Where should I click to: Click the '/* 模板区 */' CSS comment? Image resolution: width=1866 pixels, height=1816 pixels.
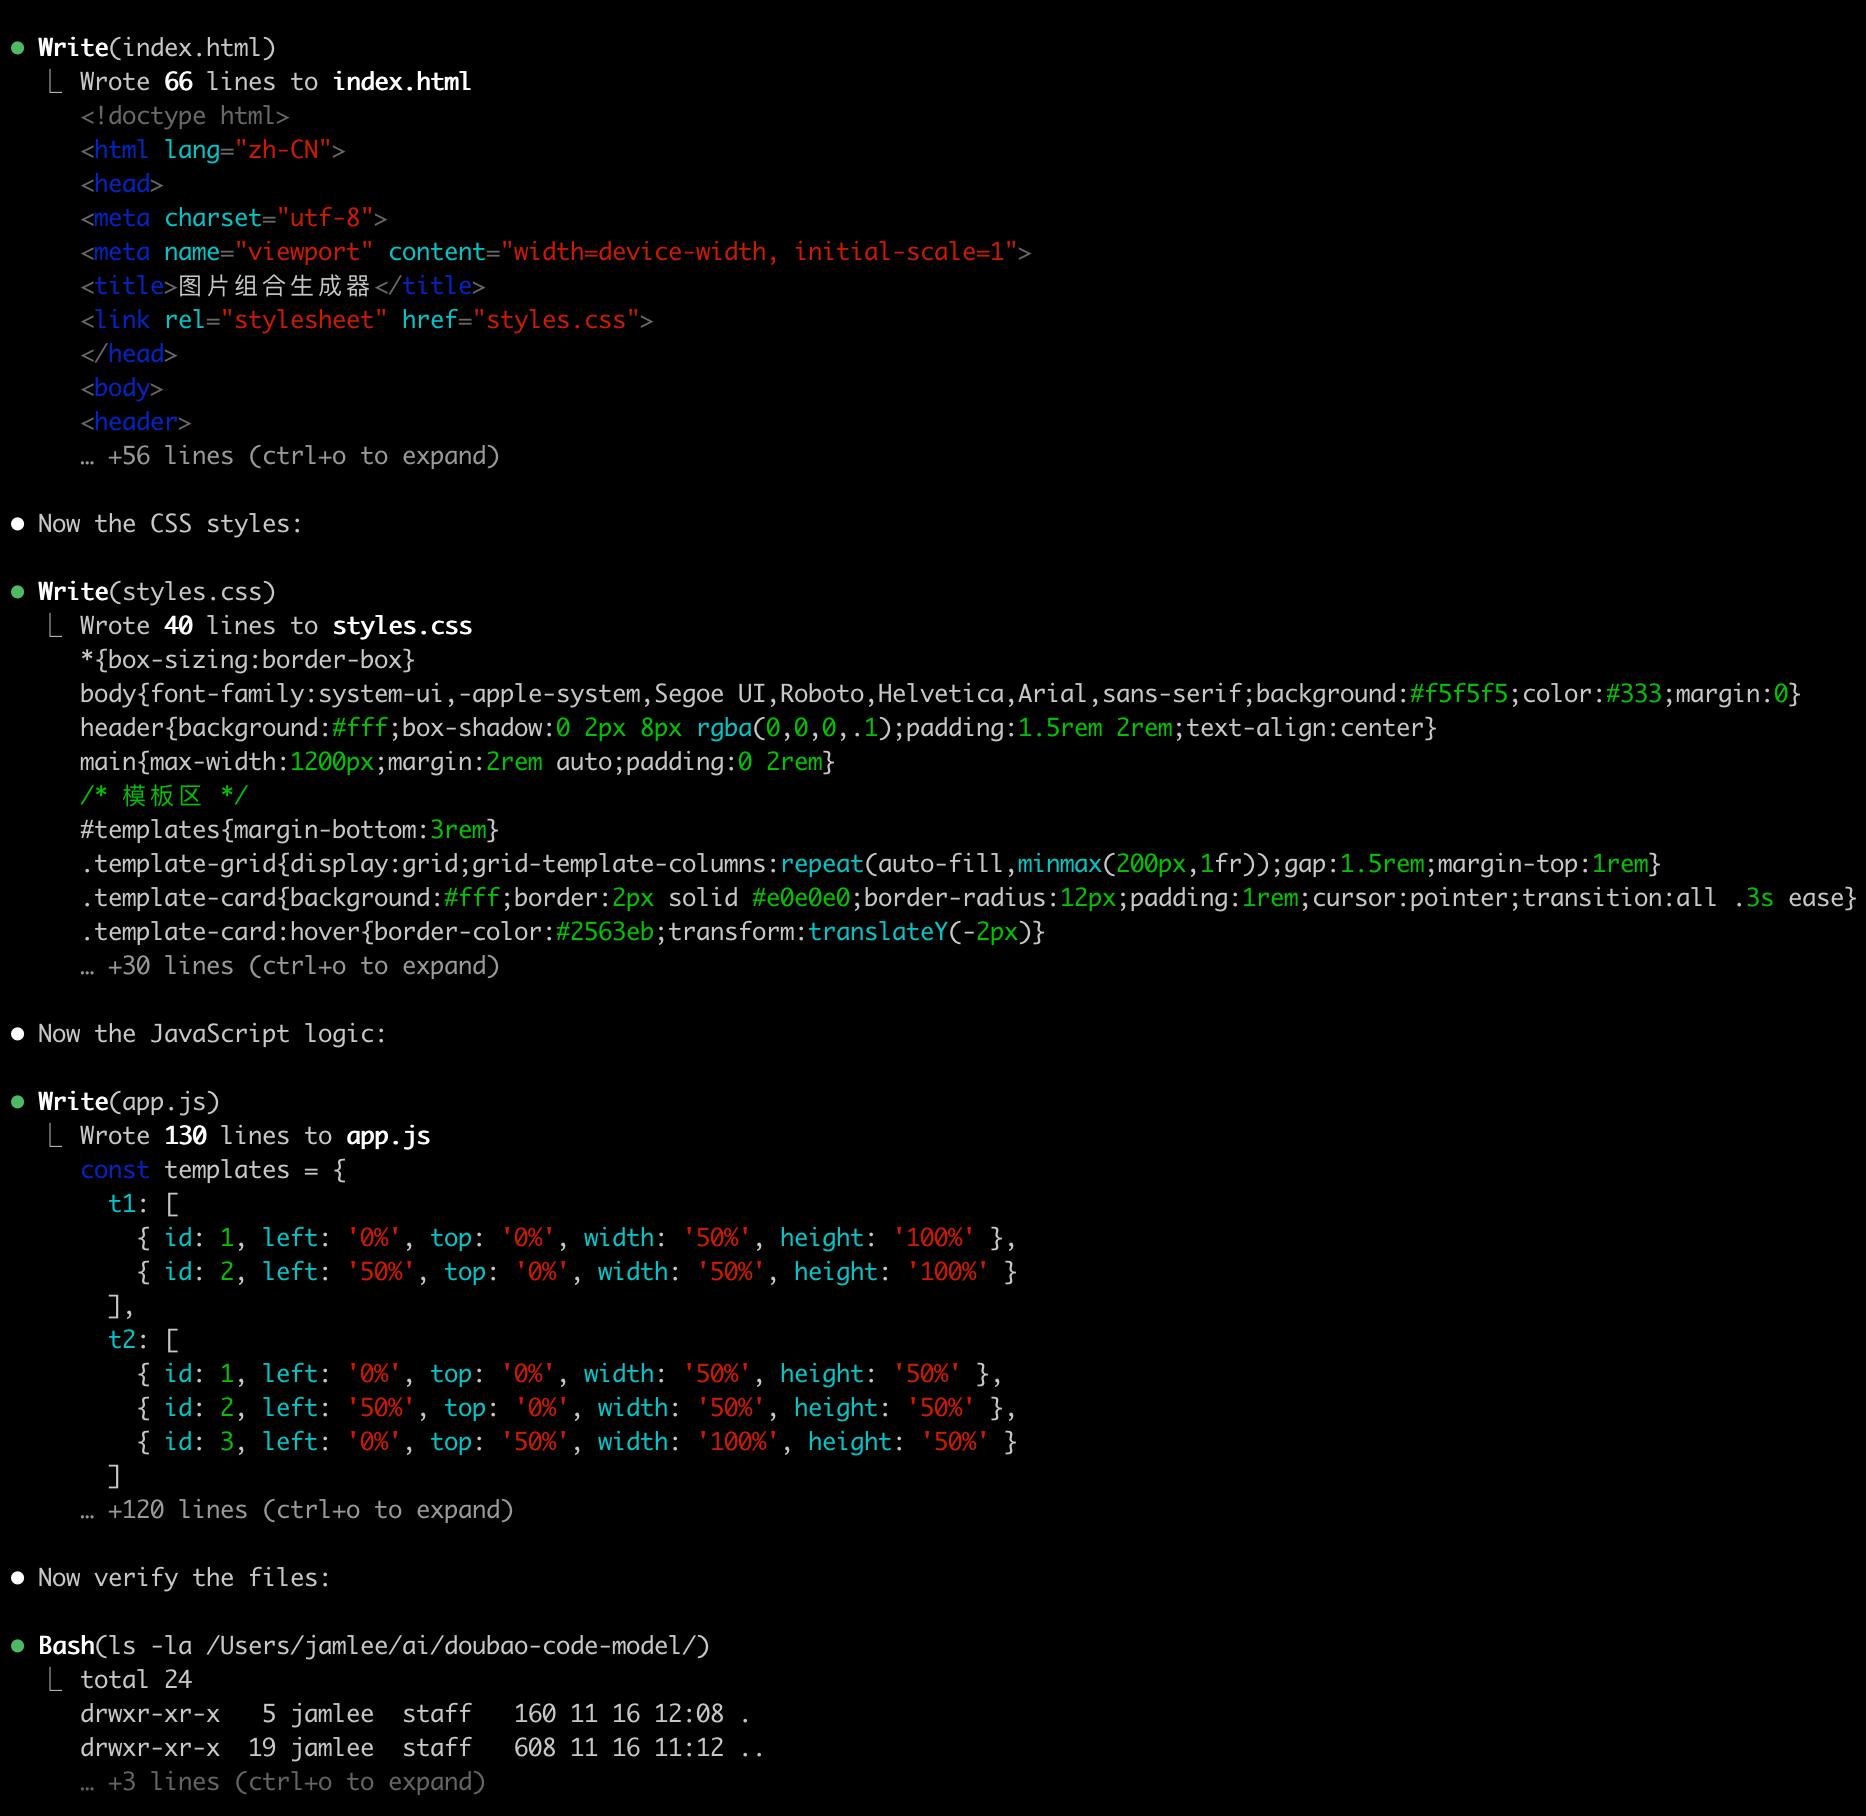[164, 796]
